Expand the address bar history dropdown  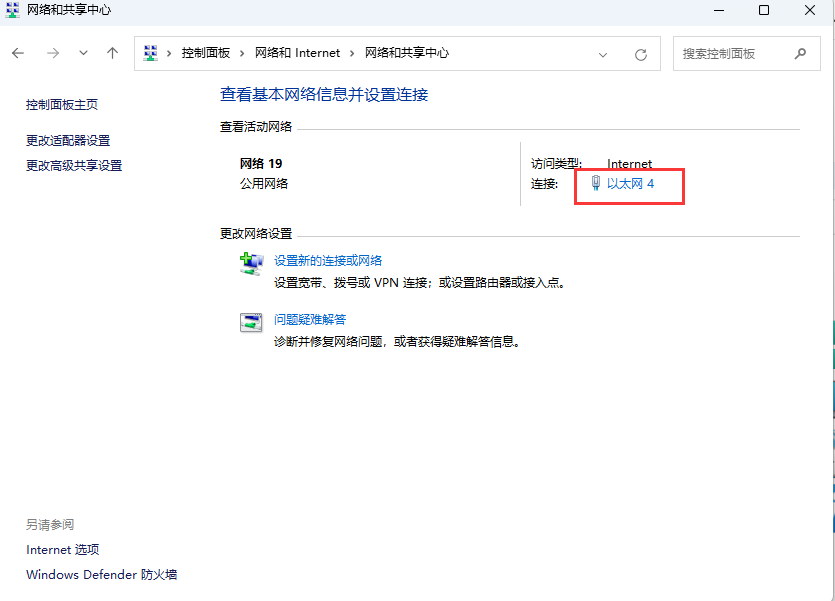[603, 54]
